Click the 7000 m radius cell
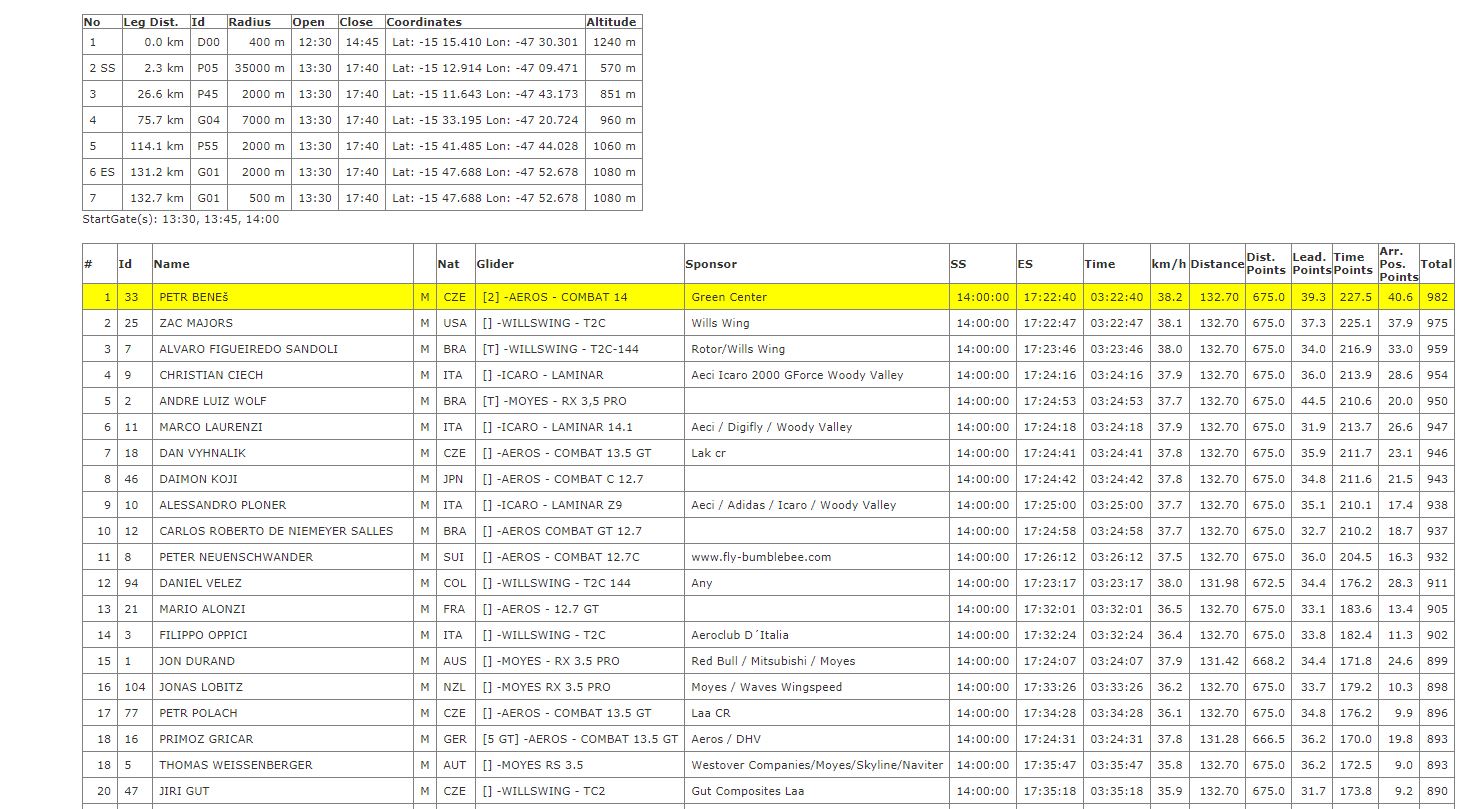The width and height of the screenshot is (1475, 809). (259, 120)
